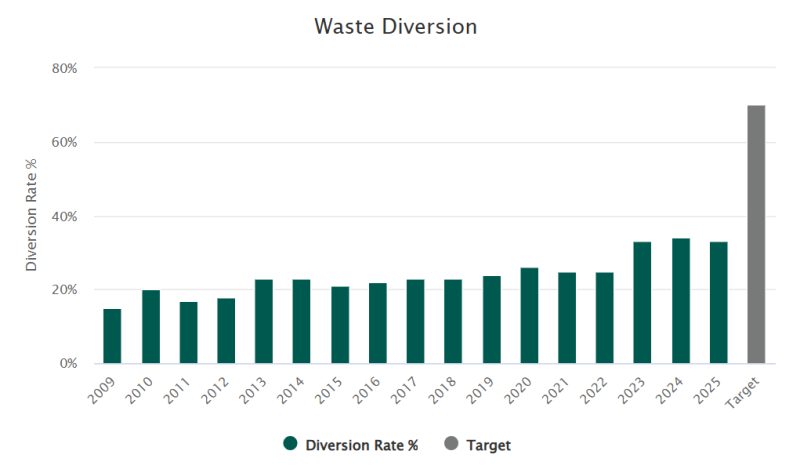Click the 40% y-axis label
Screen dimensions: 800x469
[64, 217]
